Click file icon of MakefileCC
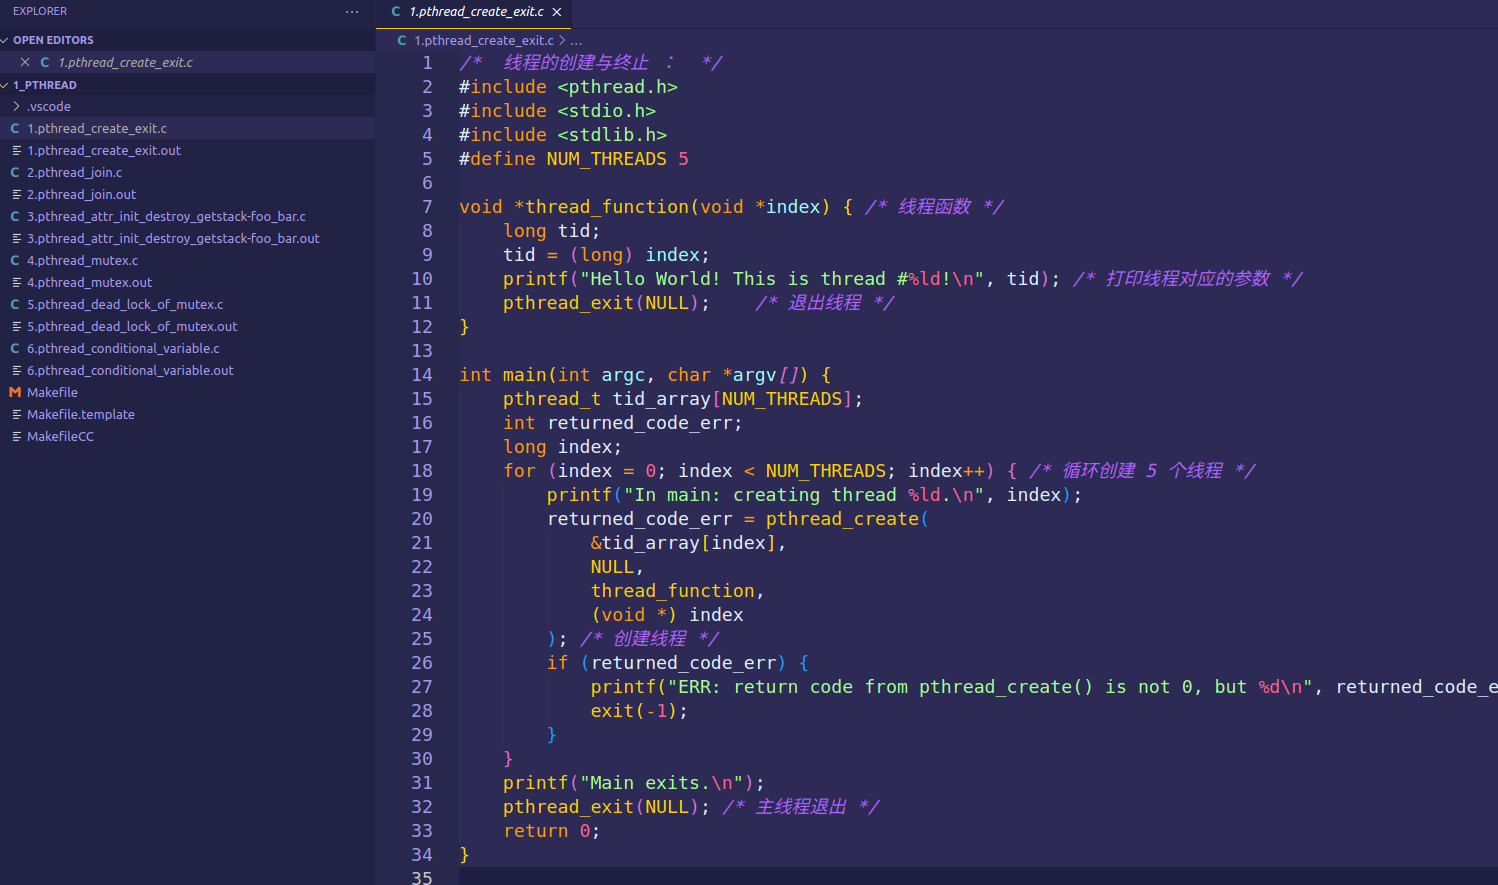 point(16,437)
